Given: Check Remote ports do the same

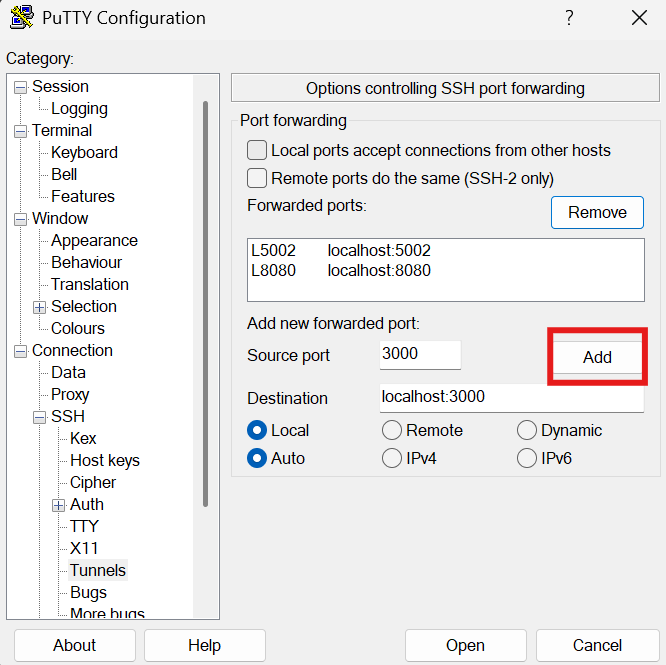Looking at the screenshot, I should [x=257, y=178].
